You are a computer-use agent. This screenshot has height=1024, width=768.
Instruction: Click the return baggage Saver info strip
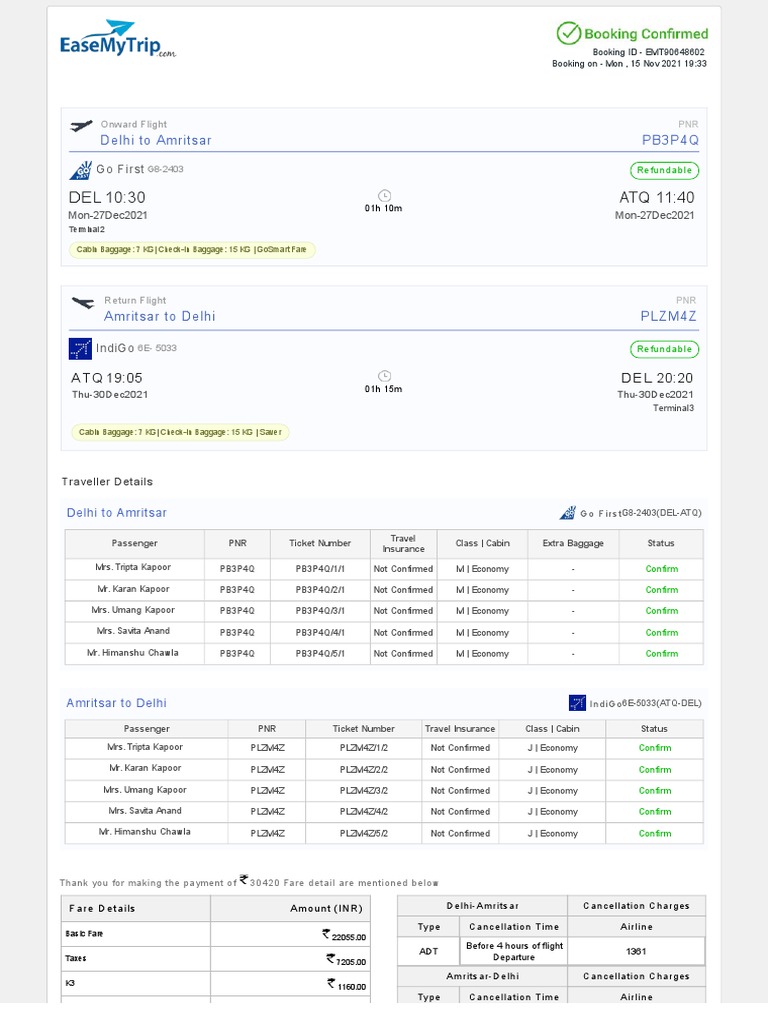179,432
